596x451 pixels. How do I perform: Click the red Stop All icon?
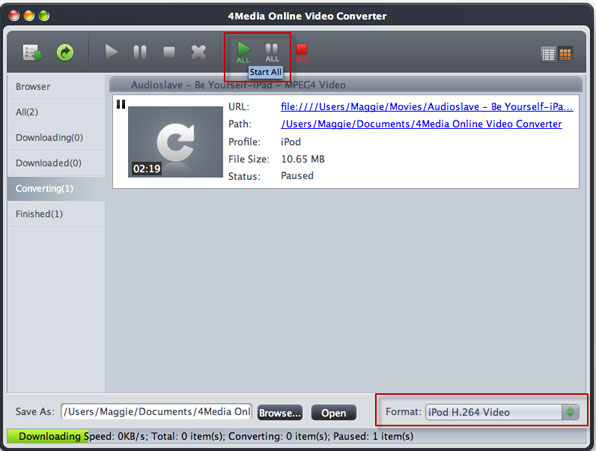click(302, 52)
